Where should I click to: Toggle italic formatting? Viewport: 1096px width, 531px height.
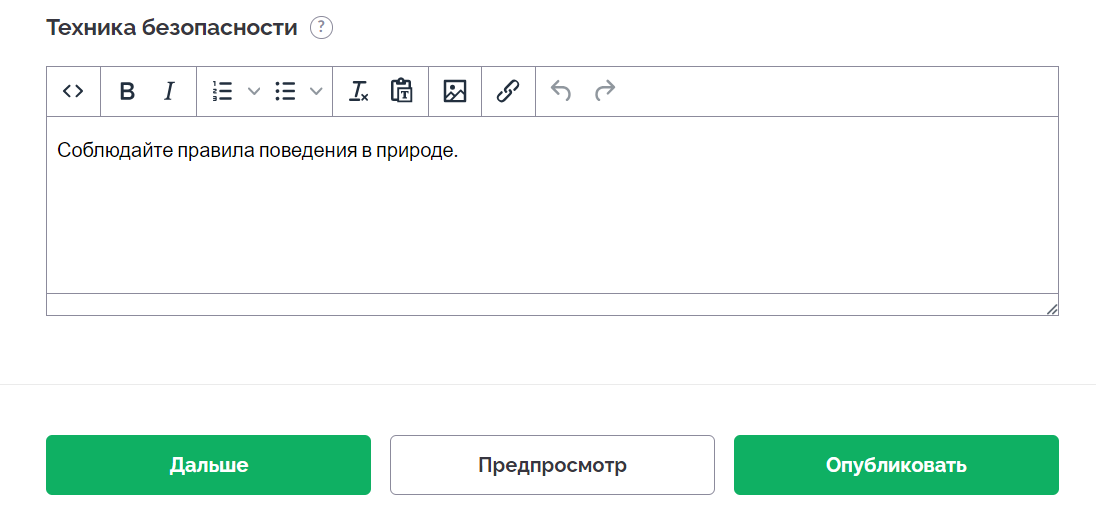(168, 92)
